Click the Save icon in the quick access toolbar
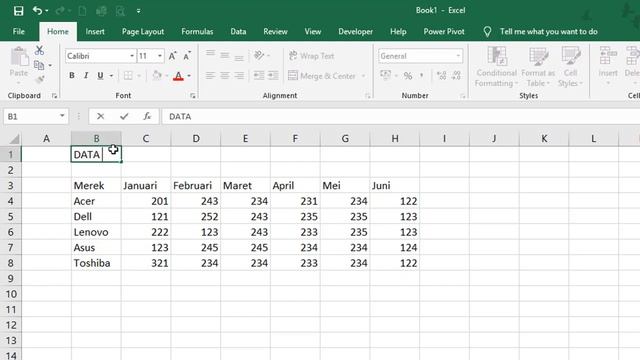 pyautogui.click(x=18, y=11)
